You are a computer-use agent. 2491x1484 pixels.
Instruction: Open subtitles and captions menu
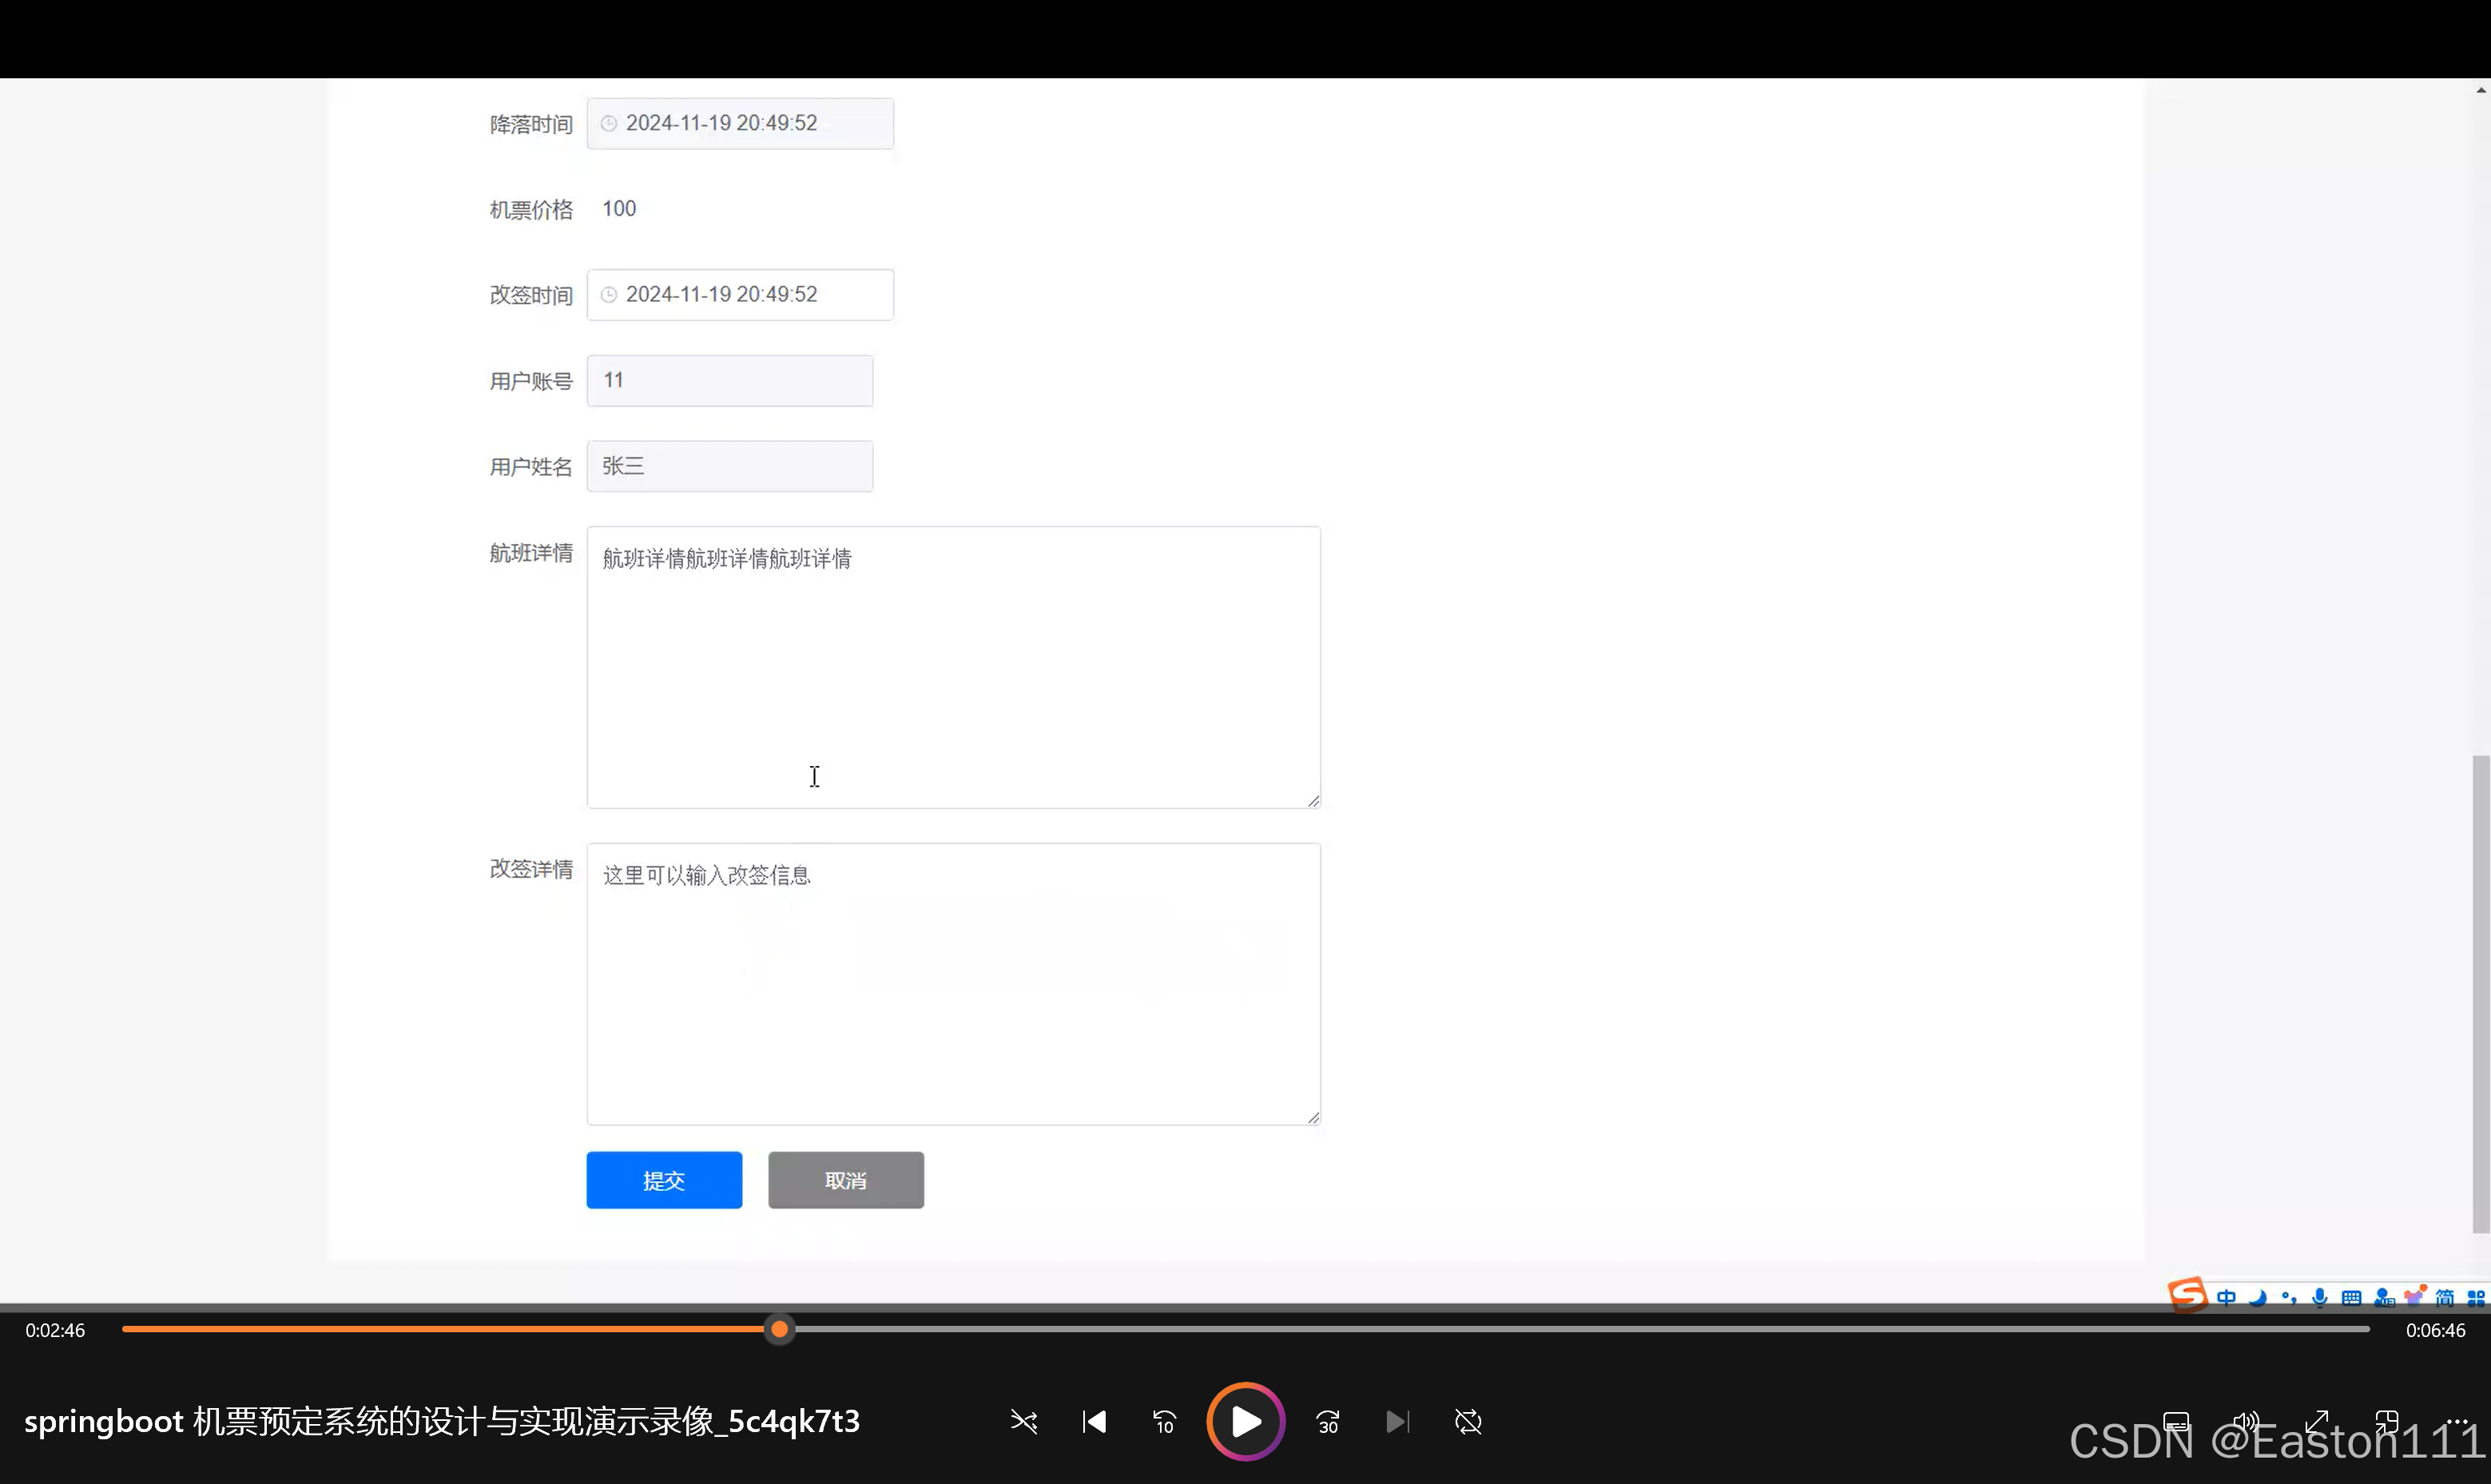[x=2176, y=1421]
